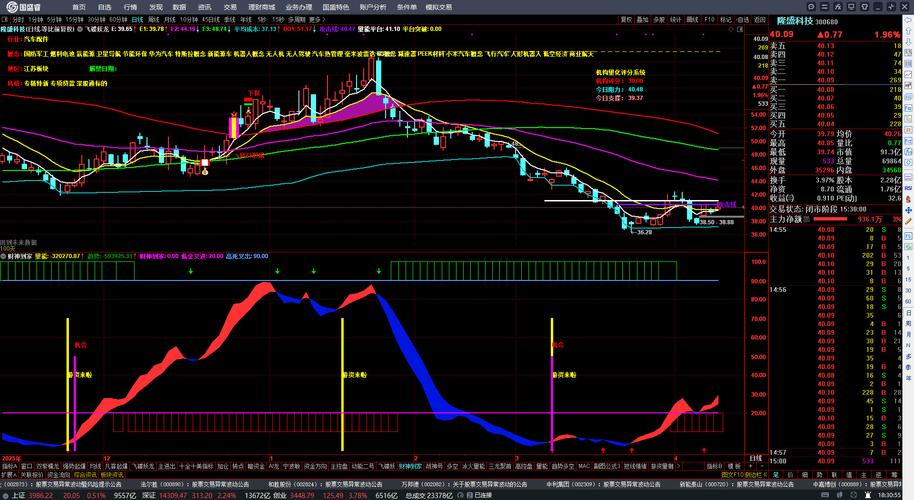
Task: Select the 主进出 indicator tab
Action: (167, 466)
